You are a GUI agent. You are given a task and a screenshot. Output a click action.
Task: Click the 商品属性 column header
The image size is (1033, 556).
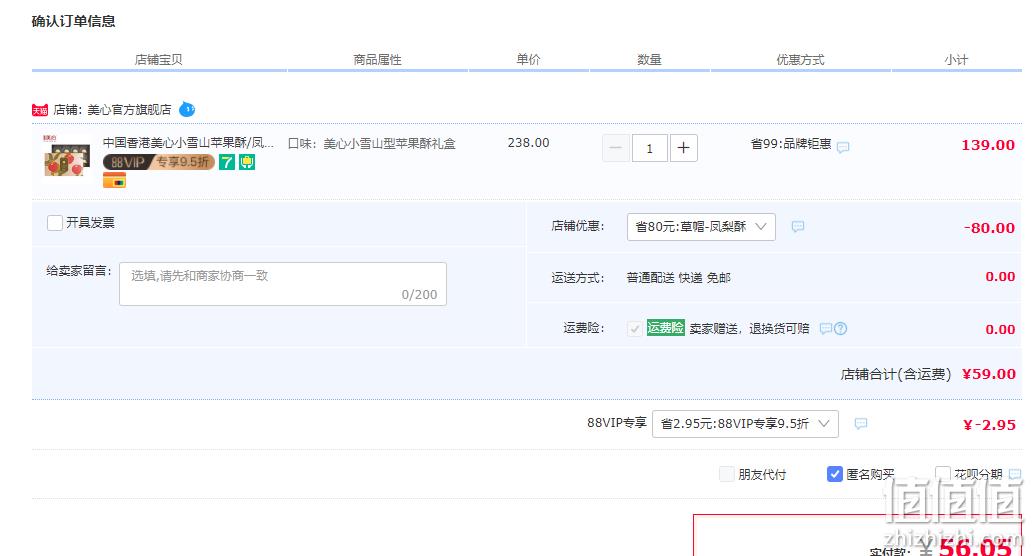pyautogui.click(x=377, y=60)
